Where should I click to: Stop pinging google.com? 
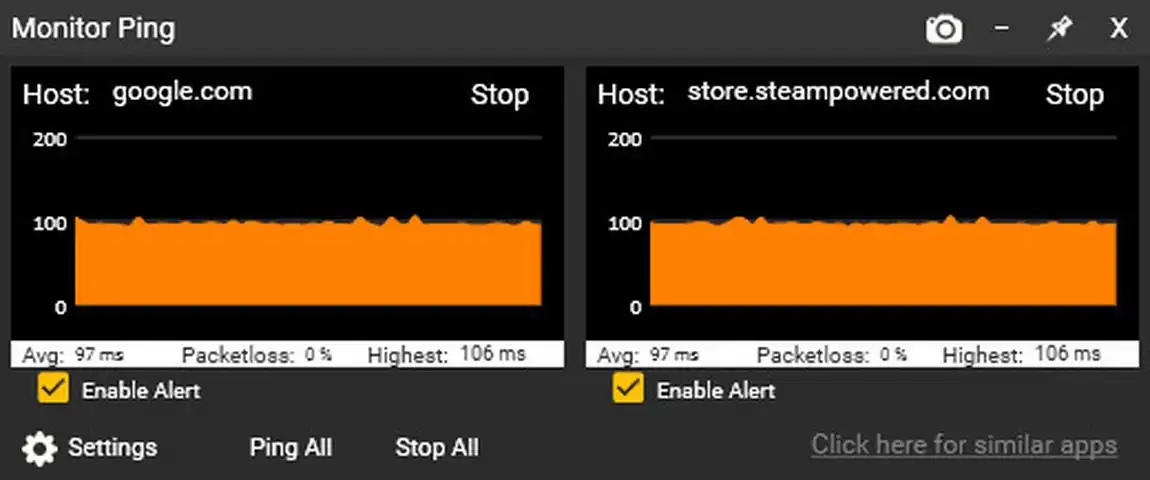point(499,95)
